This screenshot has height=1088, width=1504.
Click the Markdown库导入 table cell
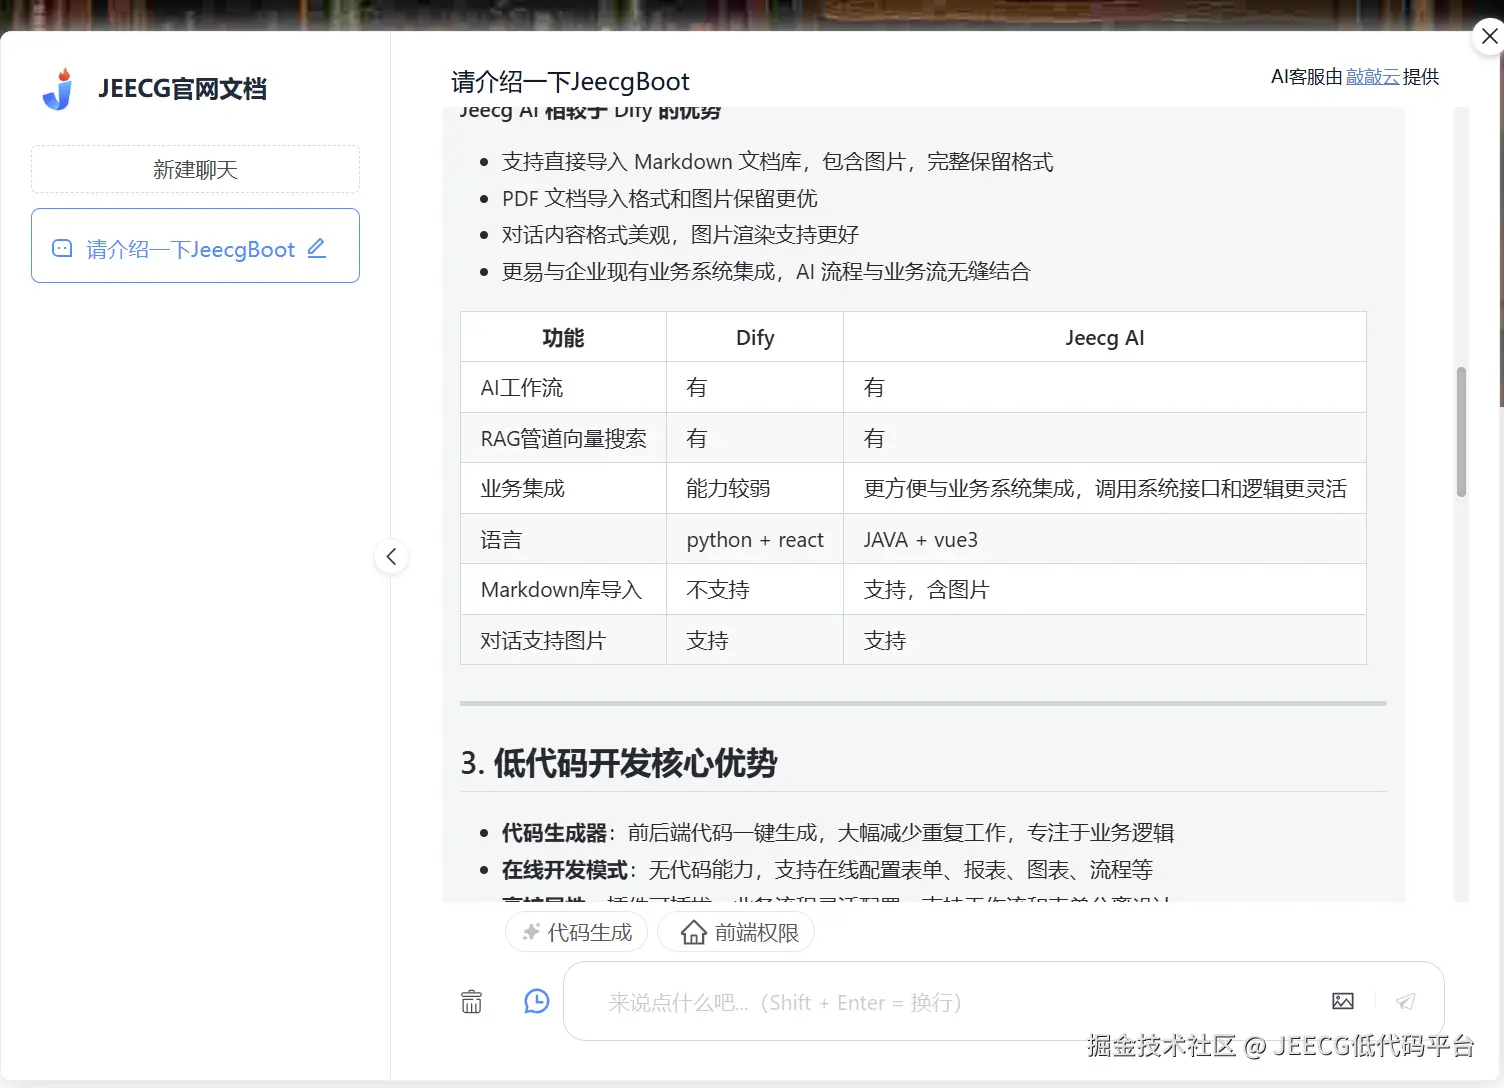tap(563, 589)
